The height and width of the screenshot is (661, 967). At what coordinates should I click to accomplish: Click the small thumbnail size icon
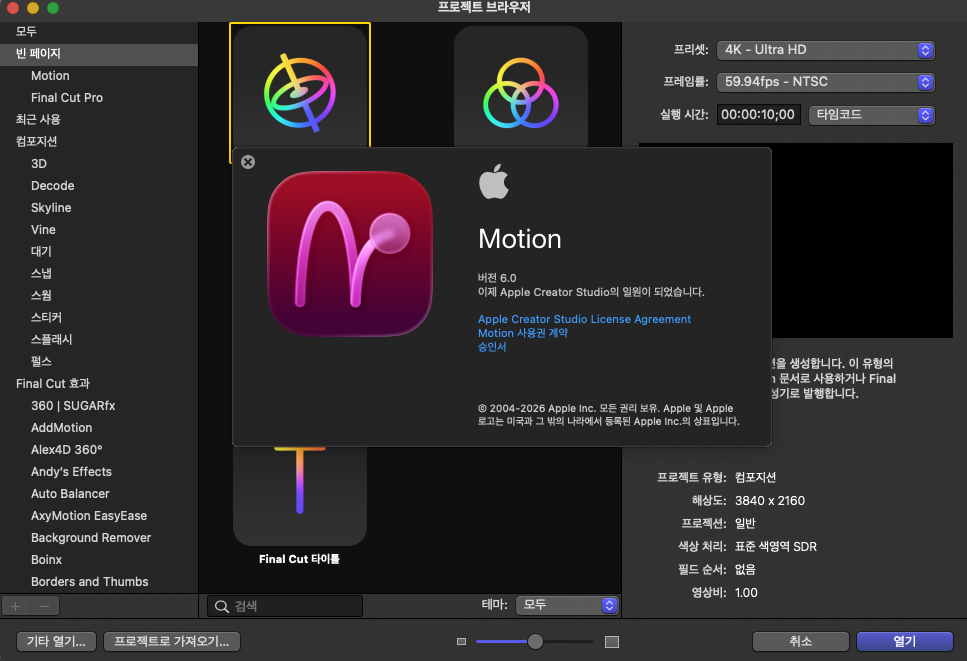coord(461,642)
